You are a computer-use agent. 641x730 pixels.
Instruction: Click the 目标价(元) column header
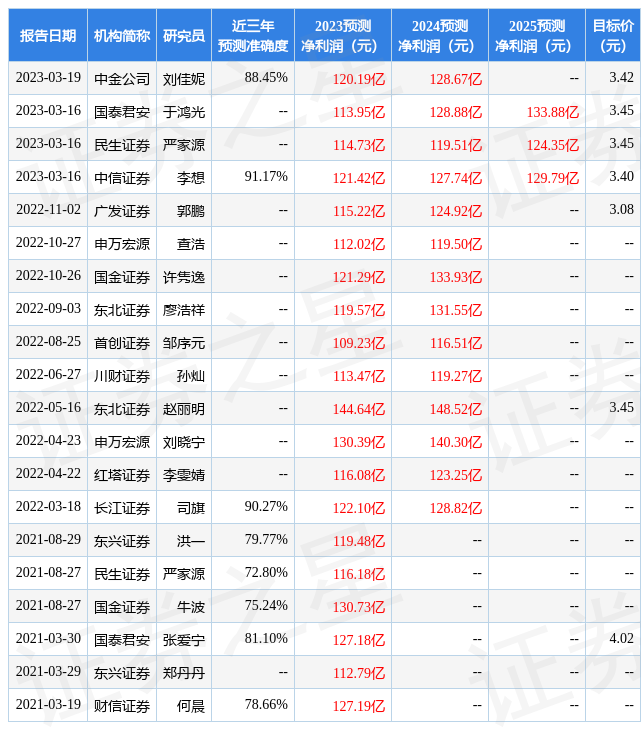click(613, 35)
